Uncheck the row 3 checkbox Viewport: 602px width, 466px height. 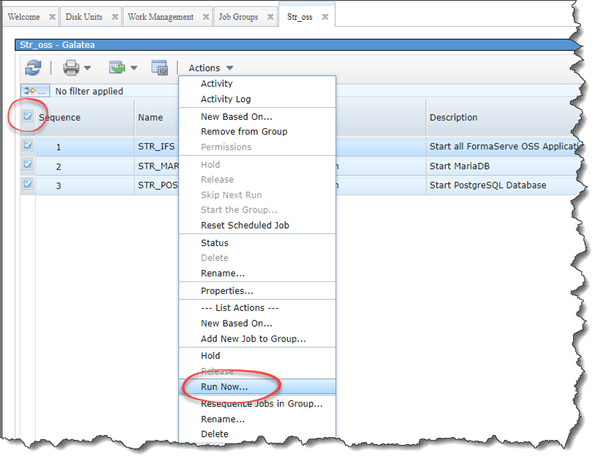click(28, 184)
